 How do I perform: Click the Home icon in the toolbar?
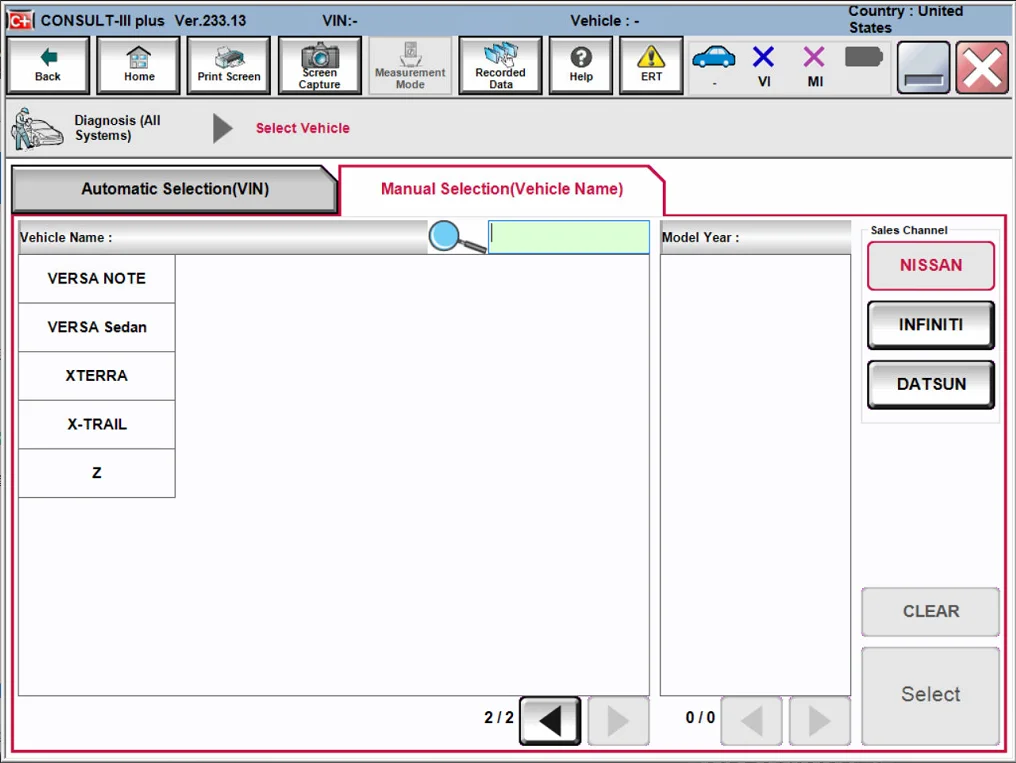click(x=138, y=64)
